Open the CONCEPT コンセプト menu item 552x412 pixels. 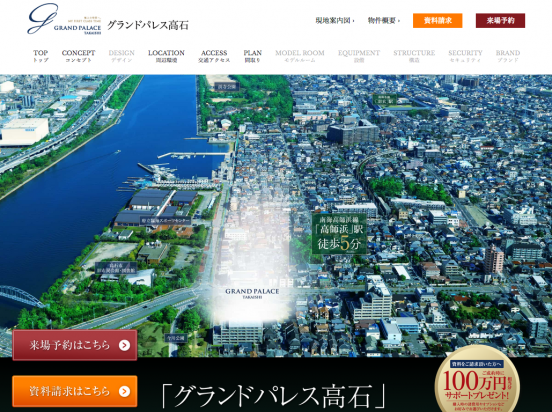[79, 56]
